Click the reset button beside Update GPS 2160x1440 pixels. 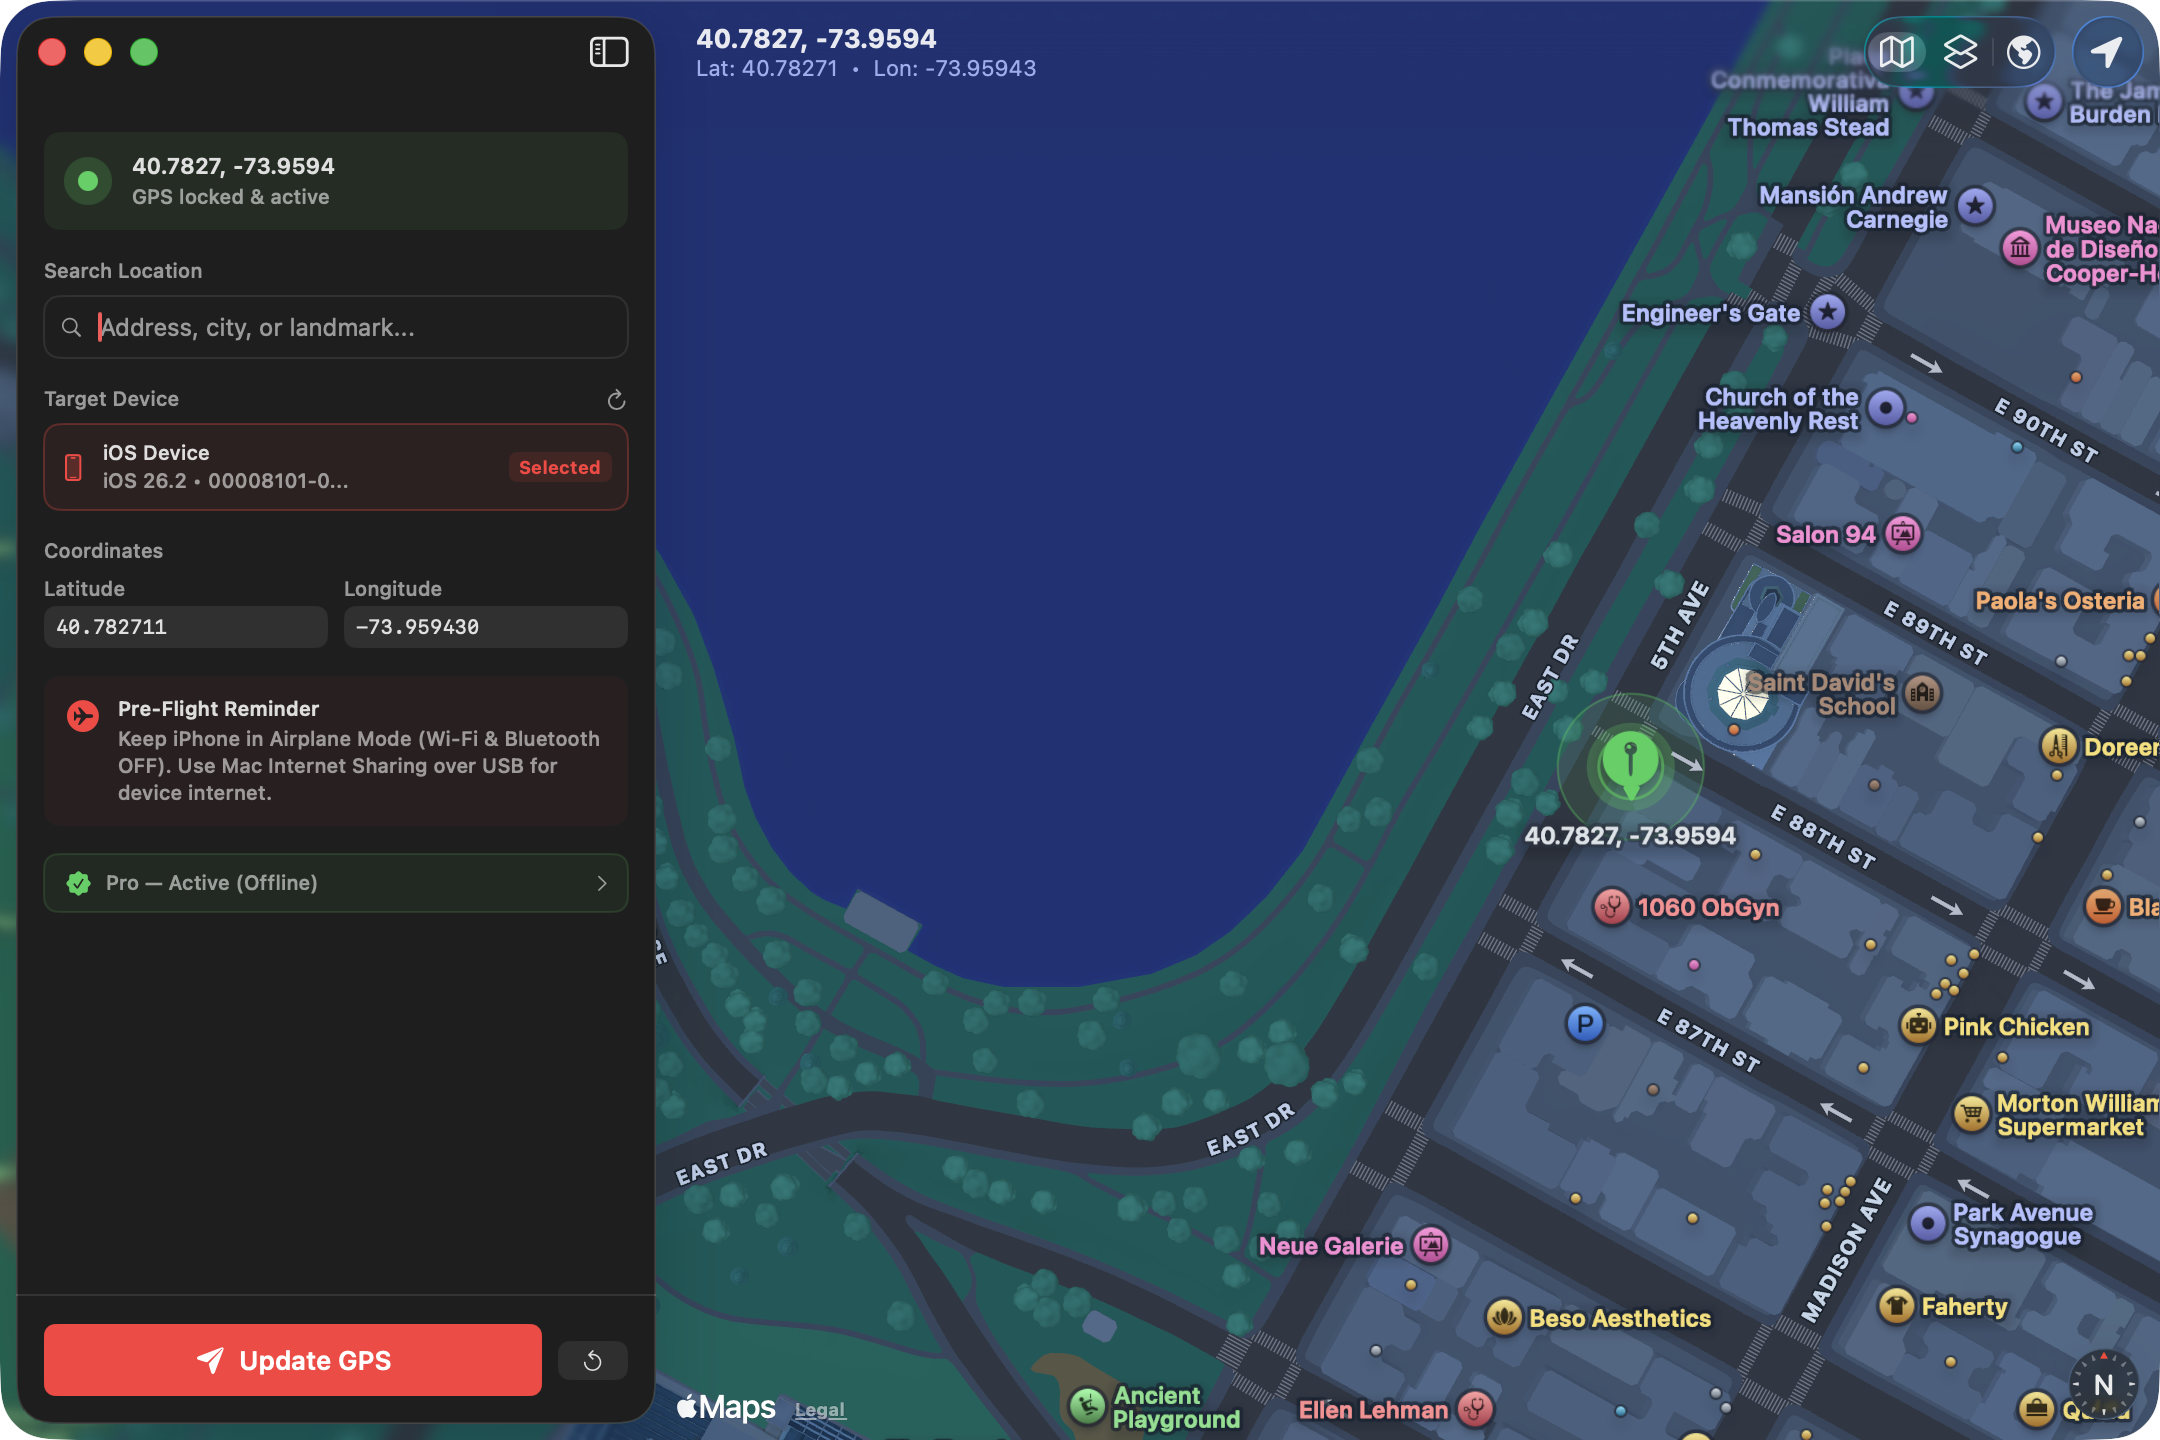[593, 1360]
